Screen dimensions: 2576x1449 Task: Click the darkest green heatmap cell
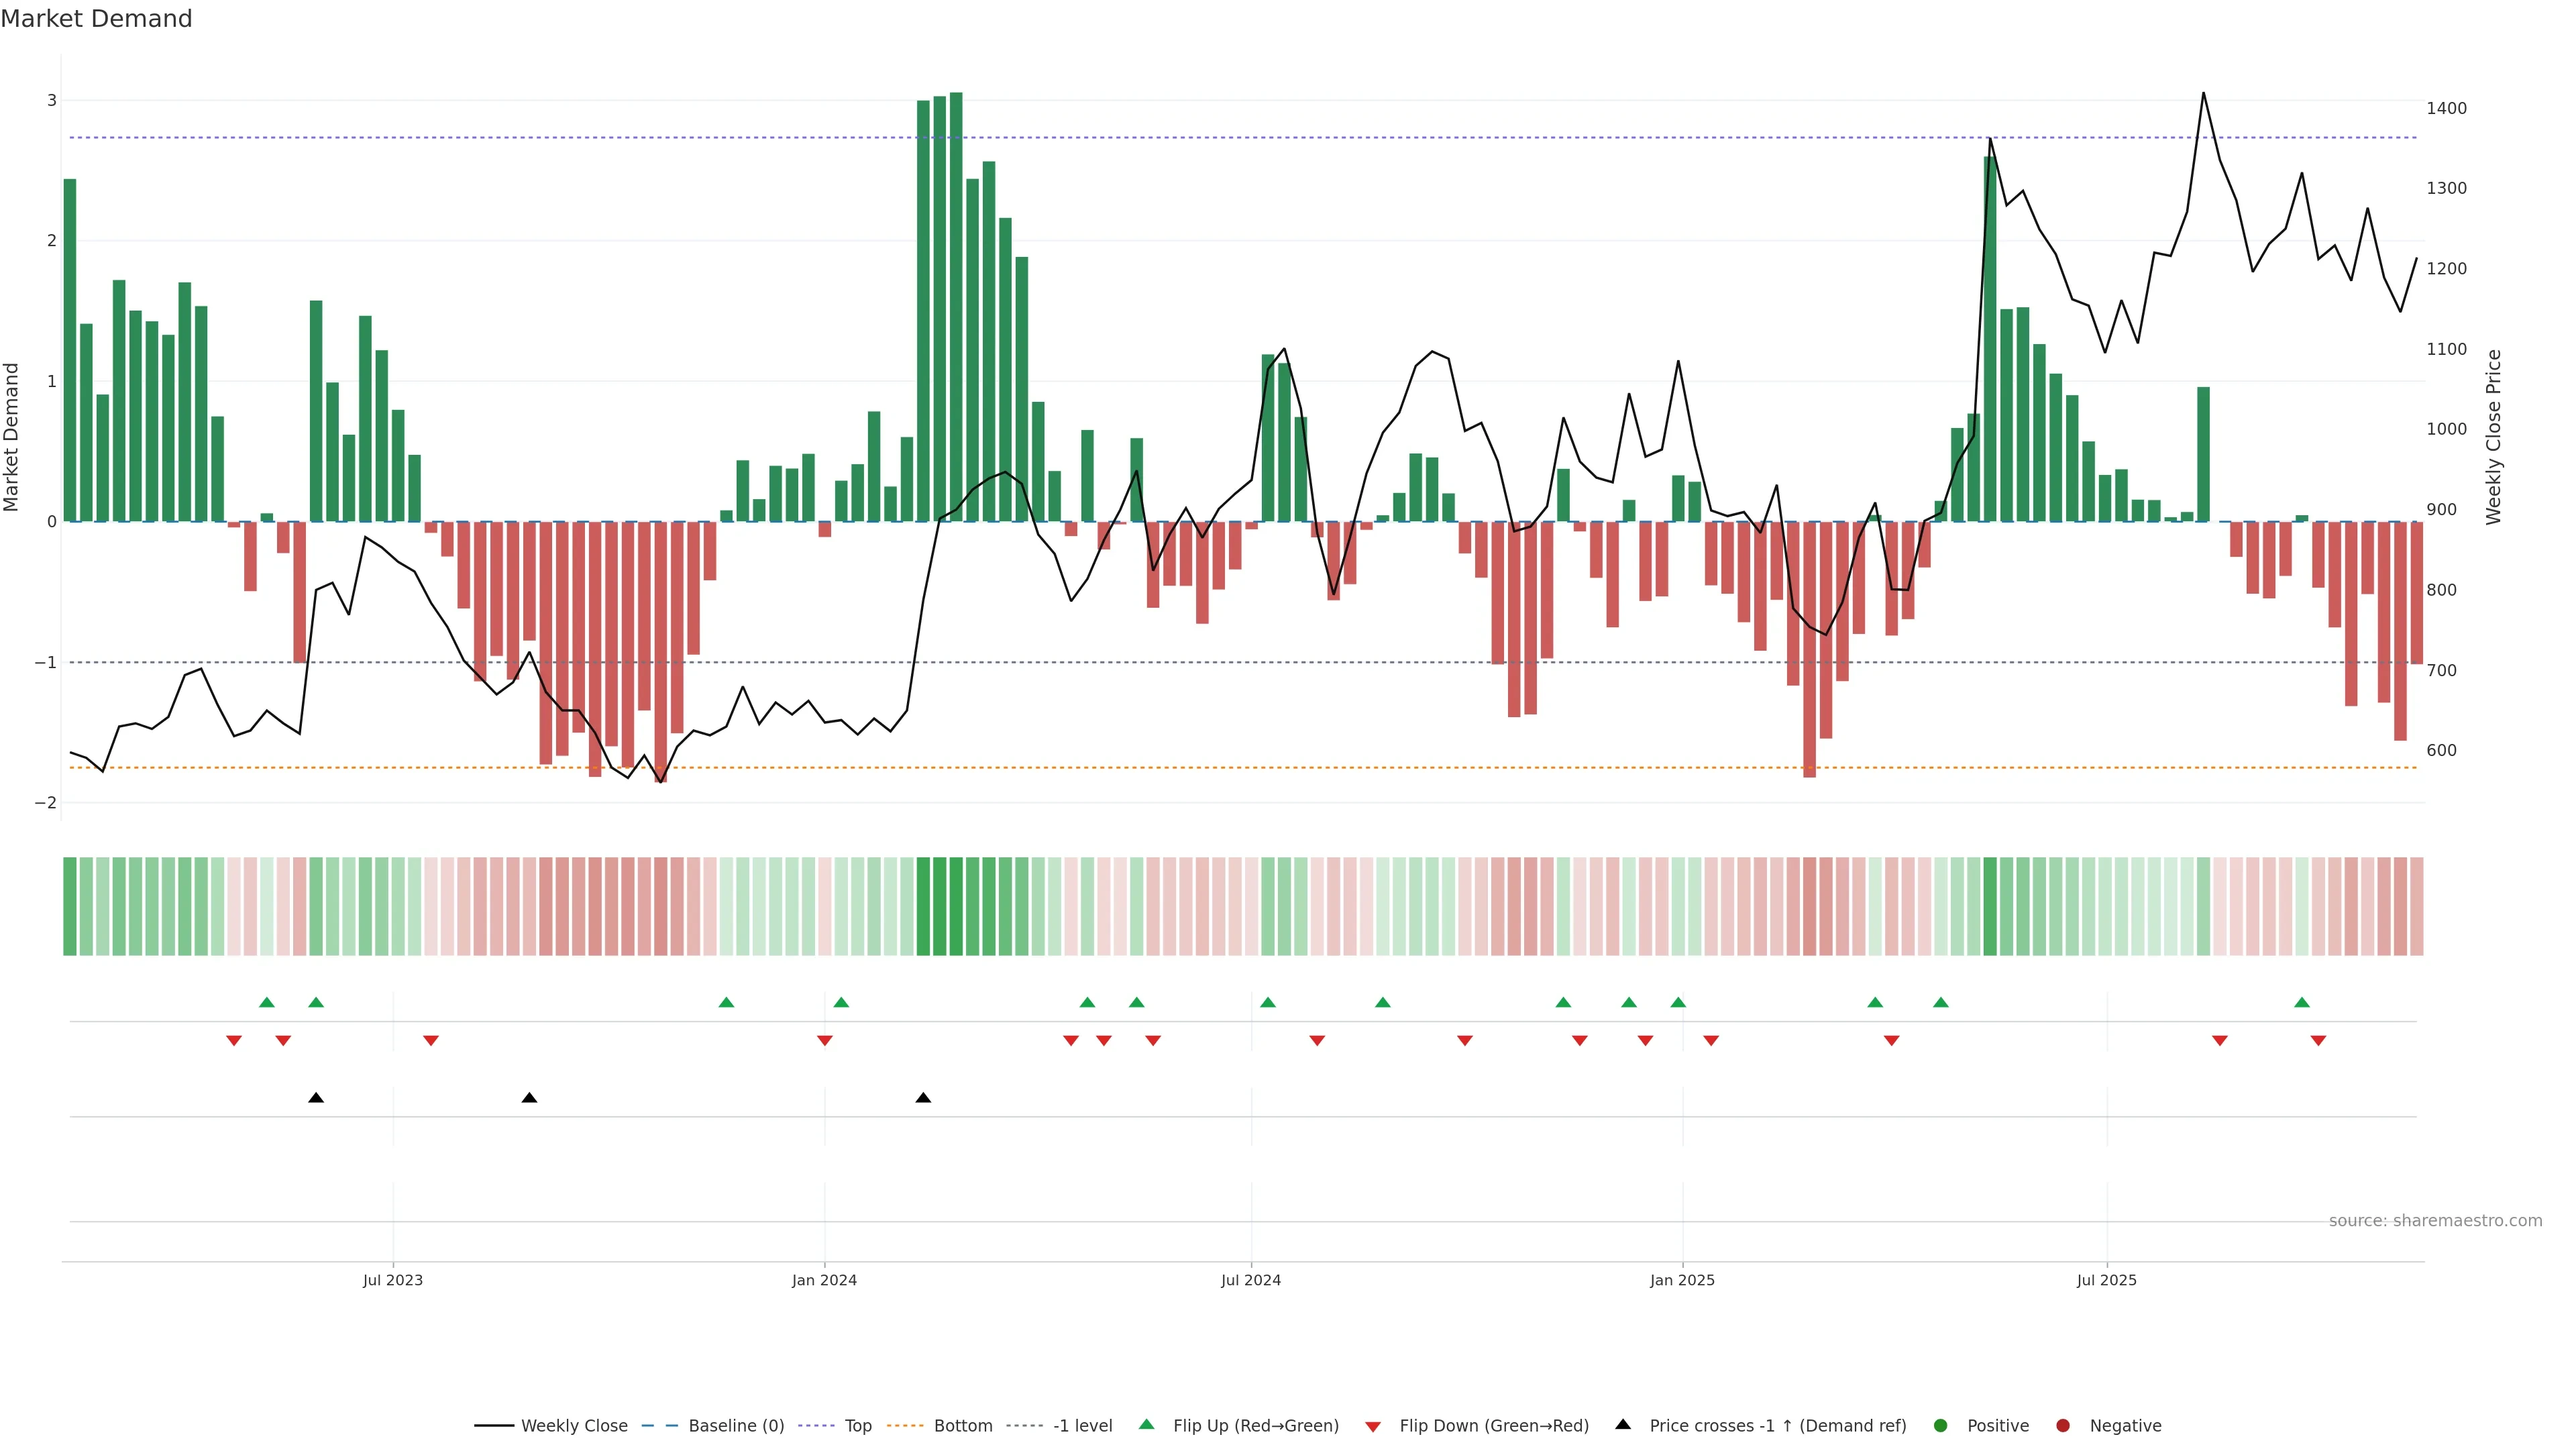(956, 906)
